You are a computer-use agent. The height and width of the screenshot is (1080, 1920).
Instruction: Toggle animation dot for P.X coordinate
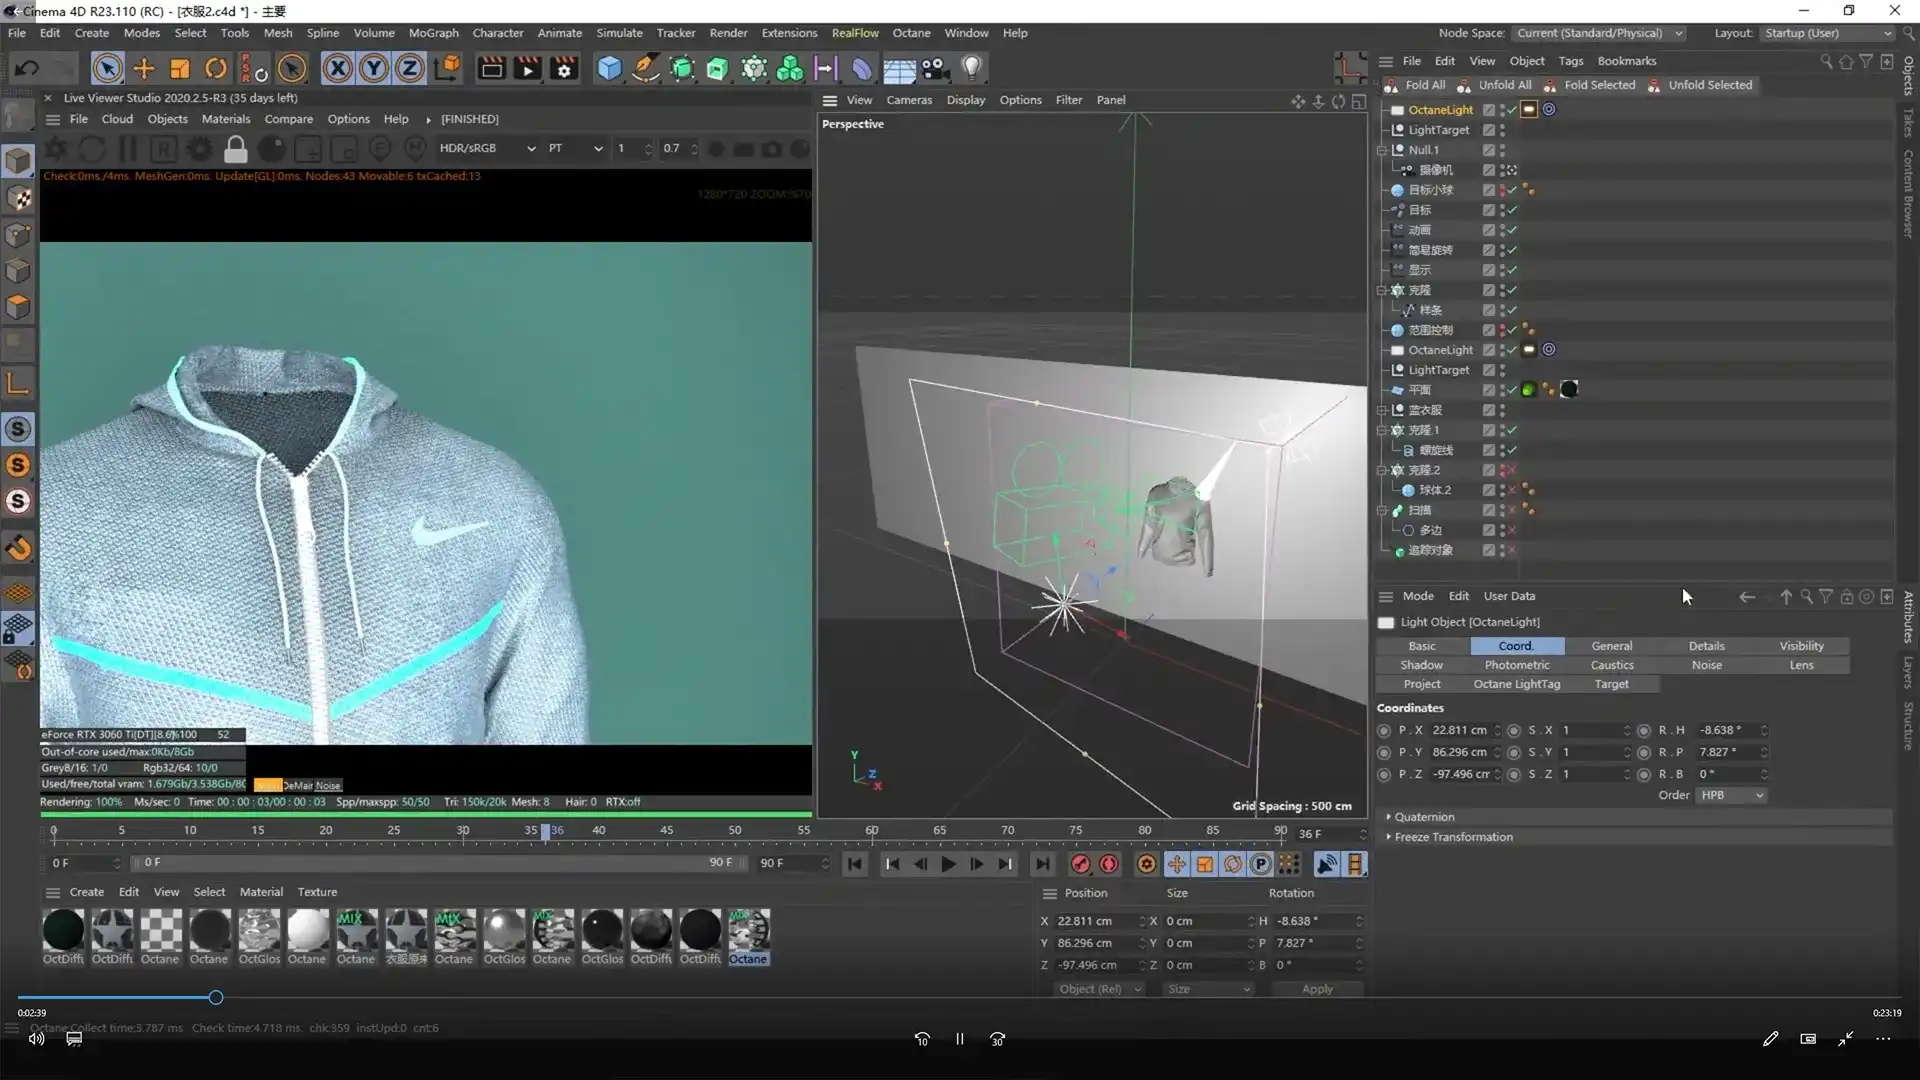click(x=1384, y=731)
